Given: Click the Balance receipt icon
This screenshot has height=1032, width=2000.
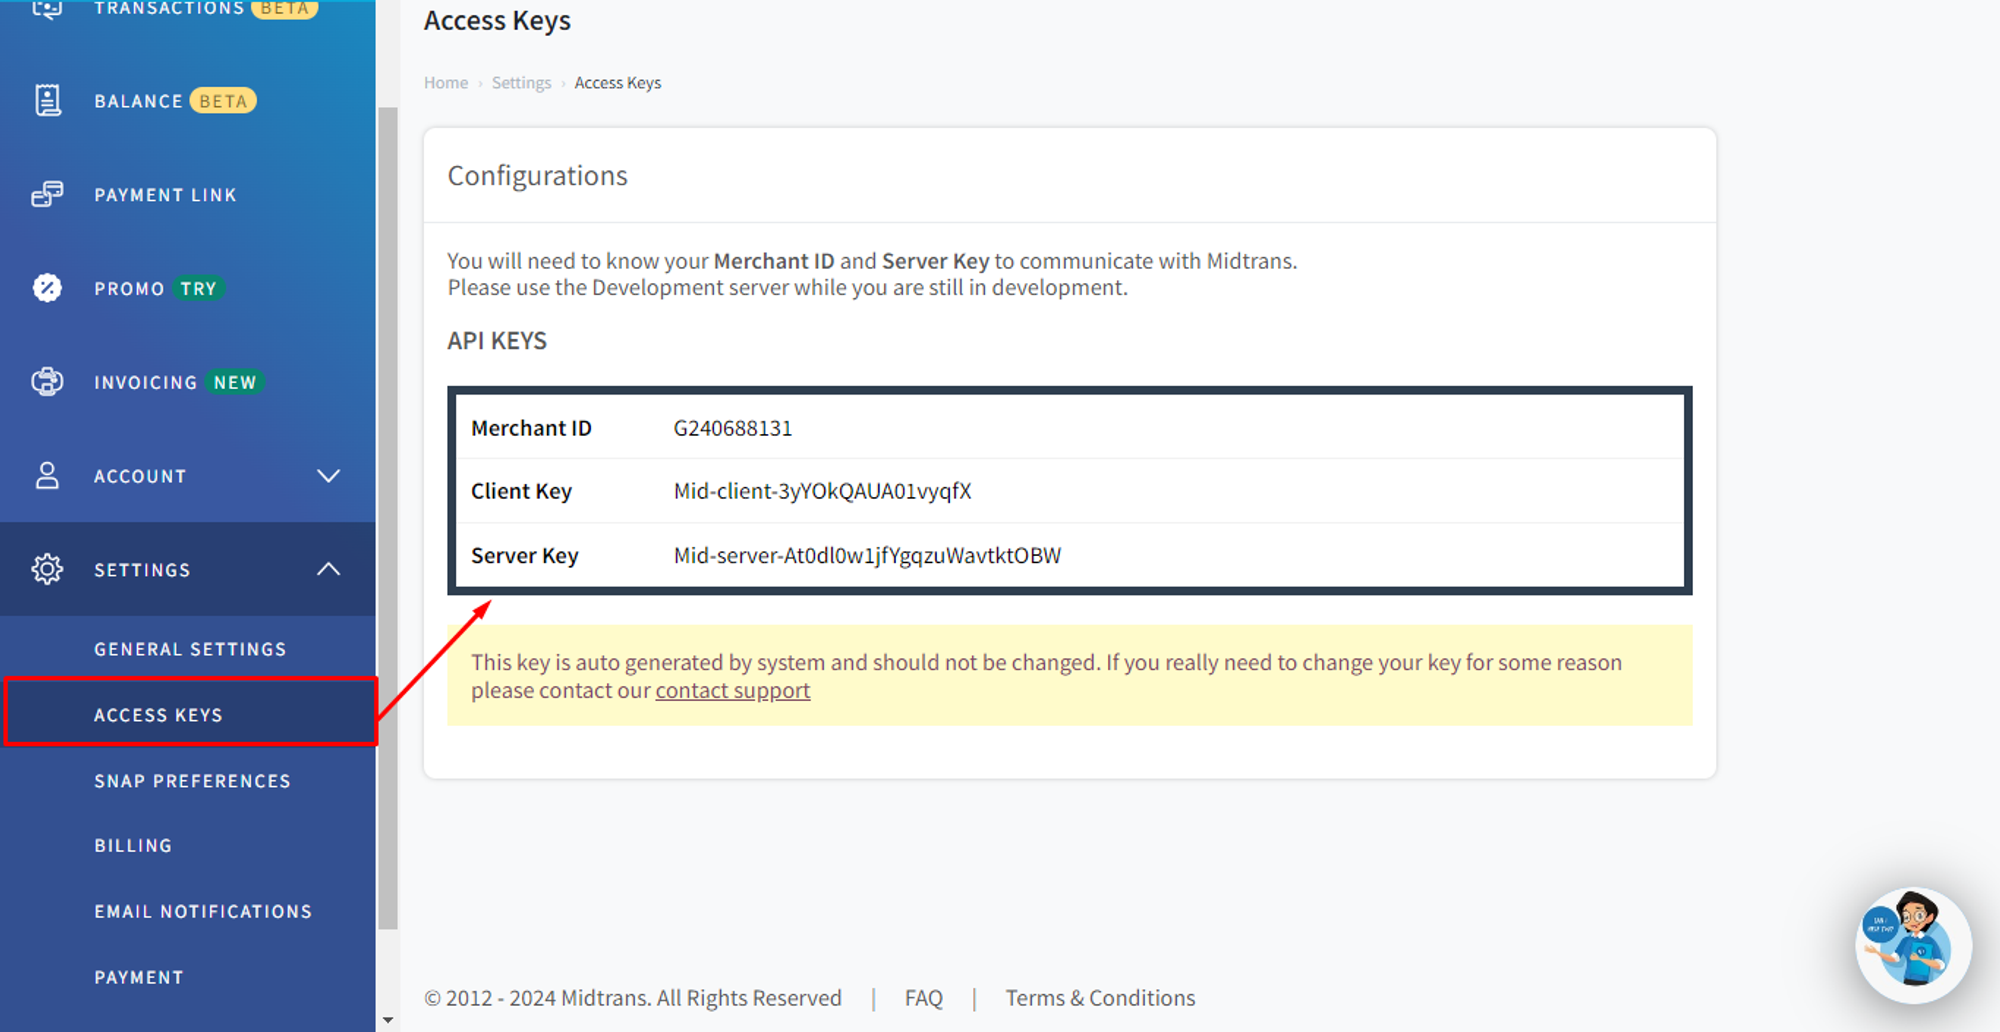Looking at the screenshot, I should point(47,100).
